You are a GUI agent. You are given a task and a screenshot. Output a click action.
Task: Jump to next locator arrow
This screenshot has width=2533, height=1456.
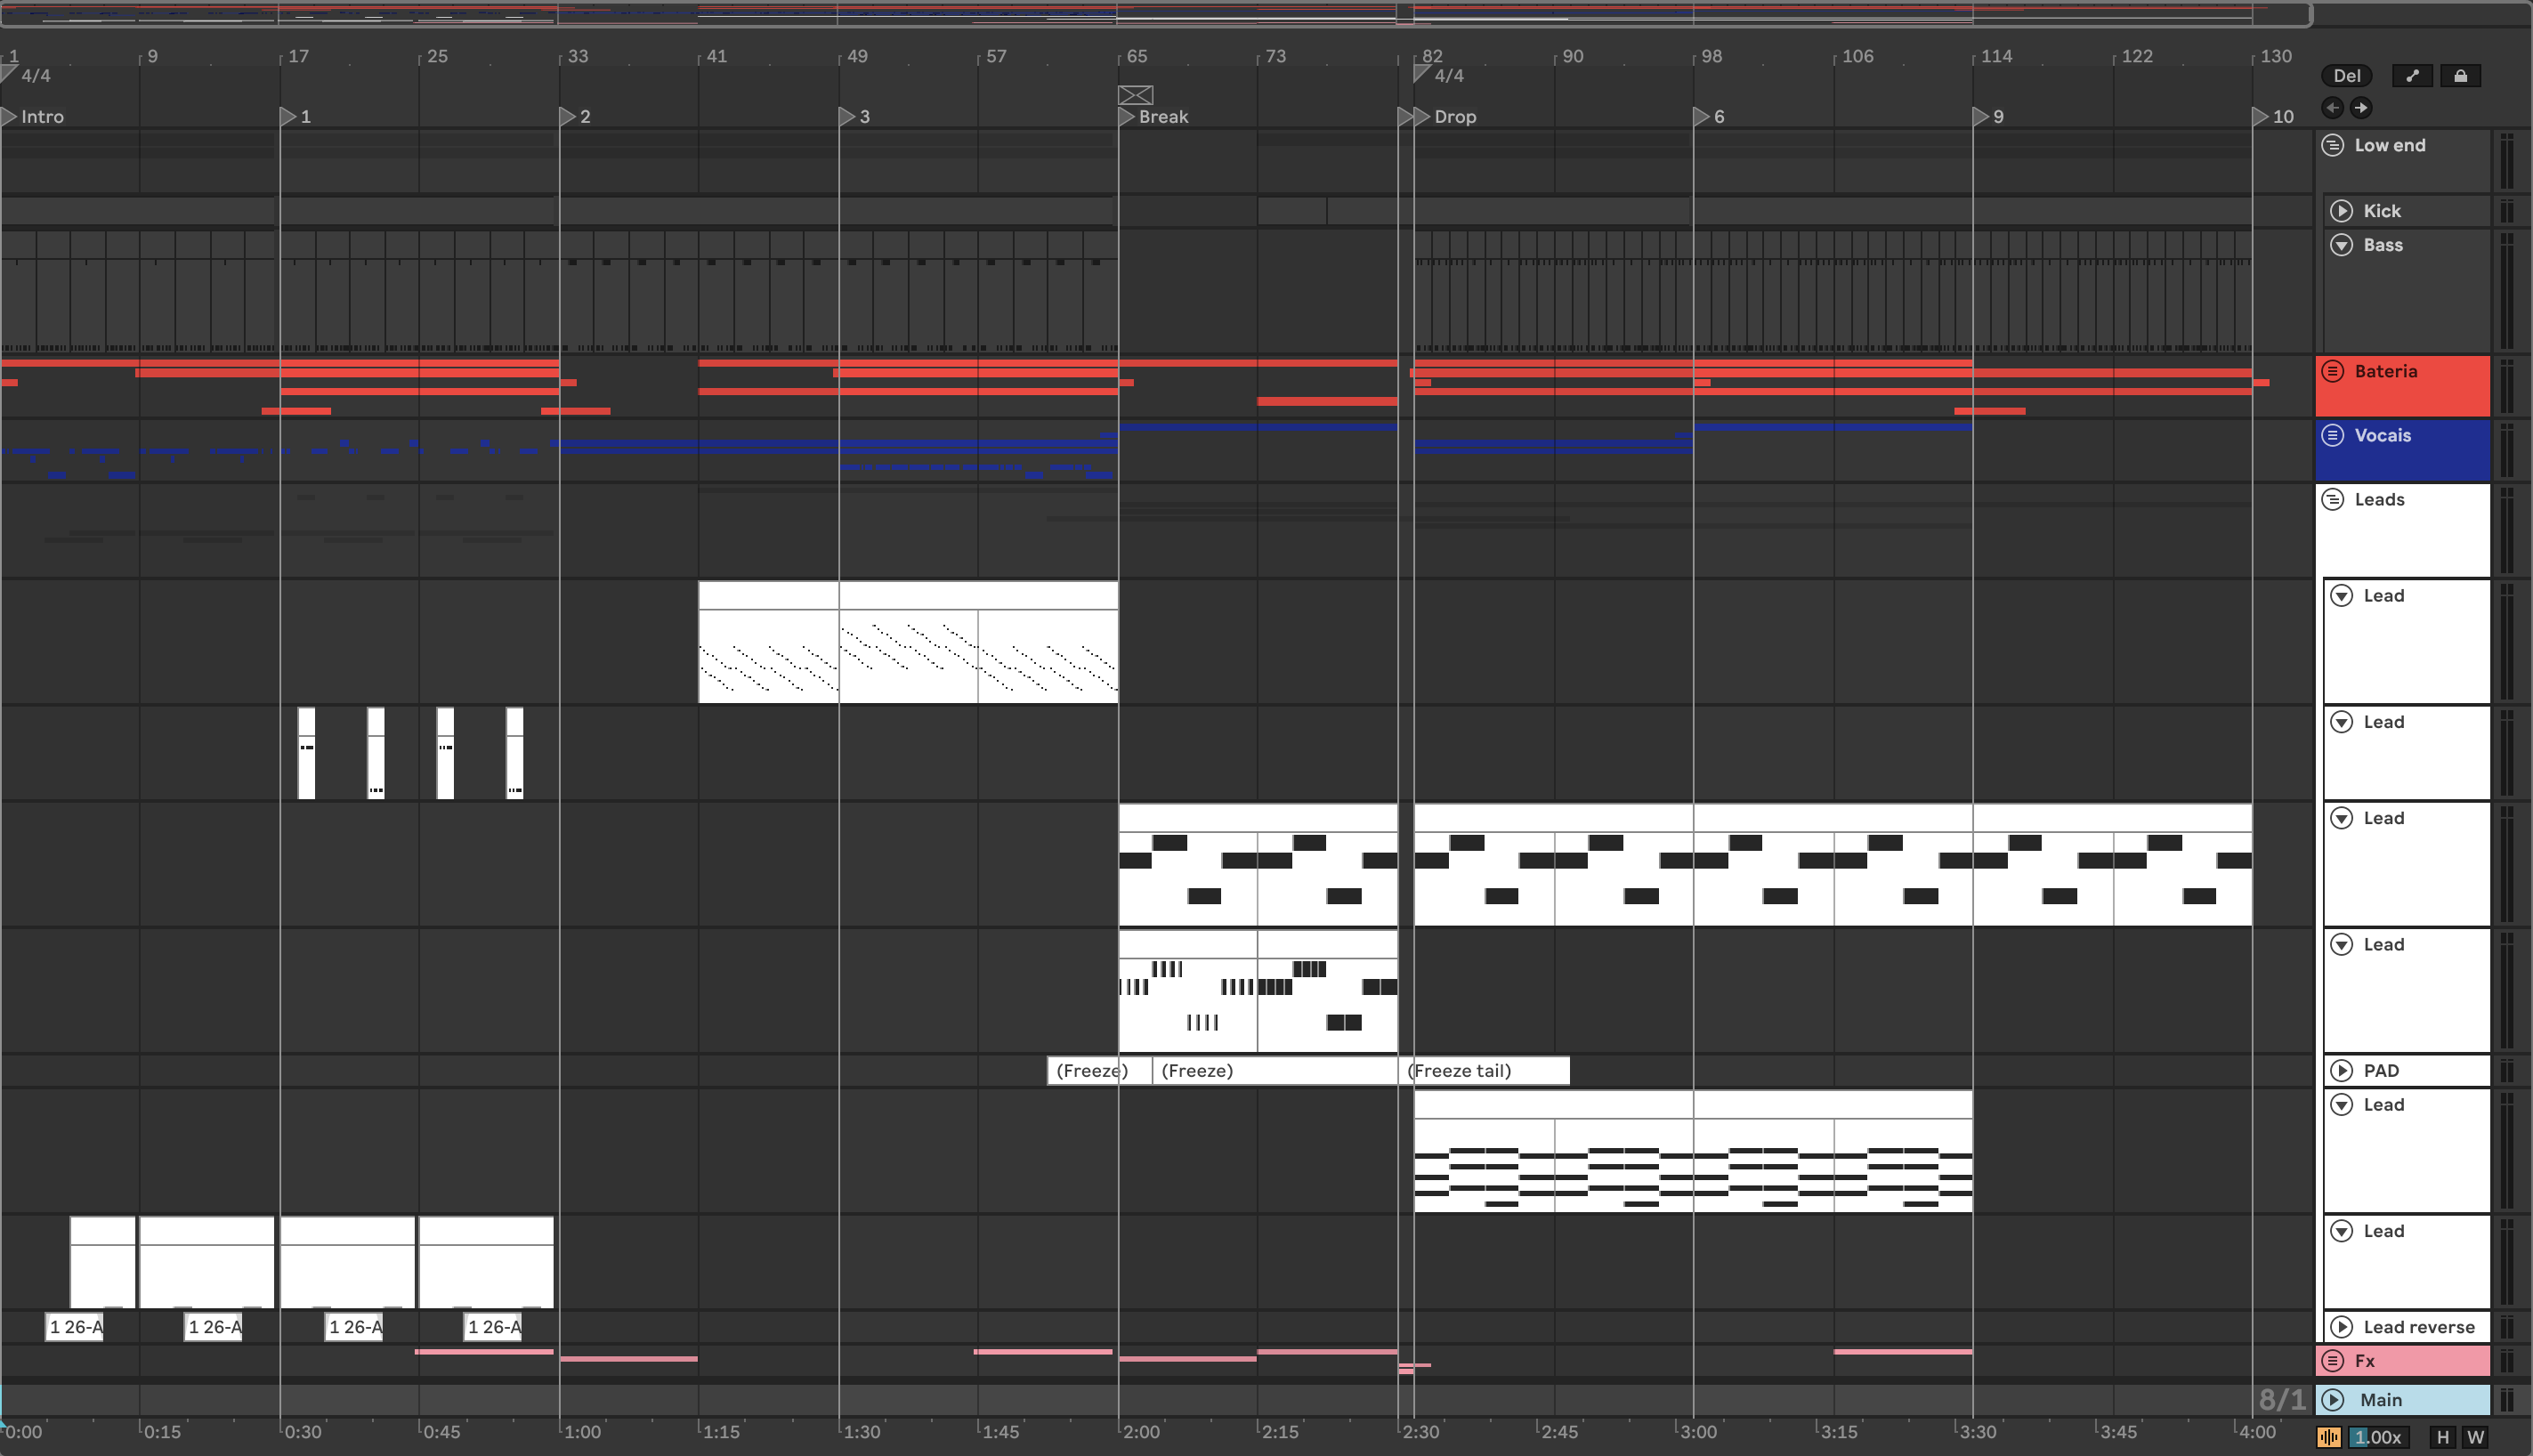pyautogui.click(x=2360, y=108)
